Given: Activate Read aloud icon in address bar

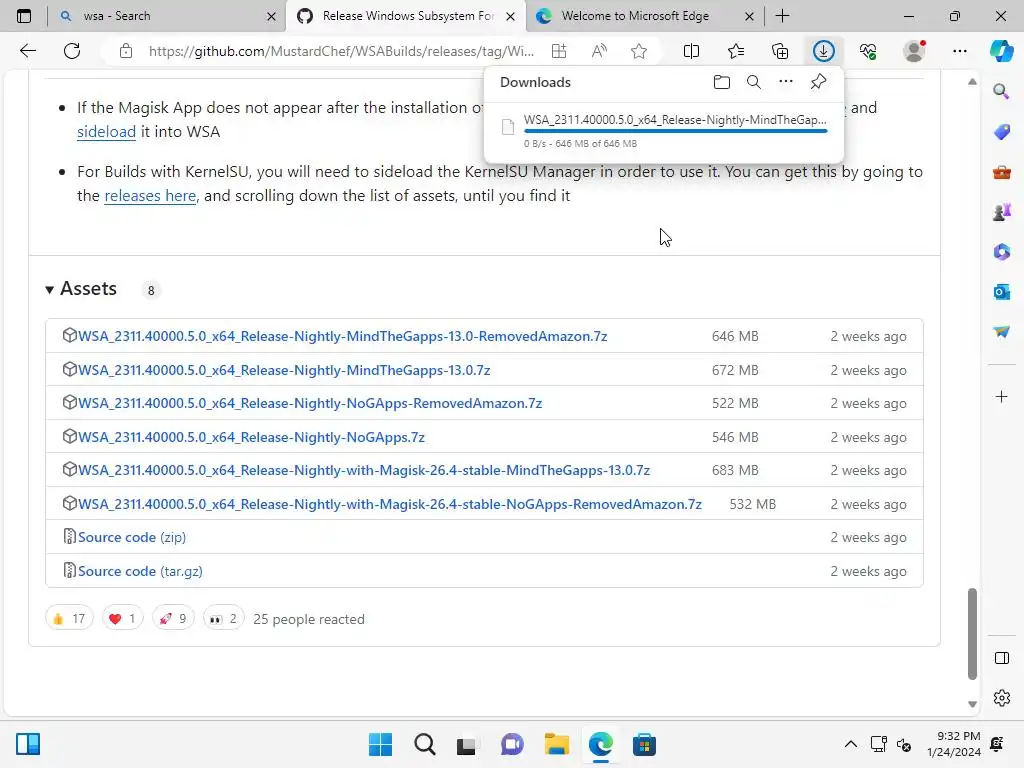Looking at the screenshot, I should [x=599, y=51].
